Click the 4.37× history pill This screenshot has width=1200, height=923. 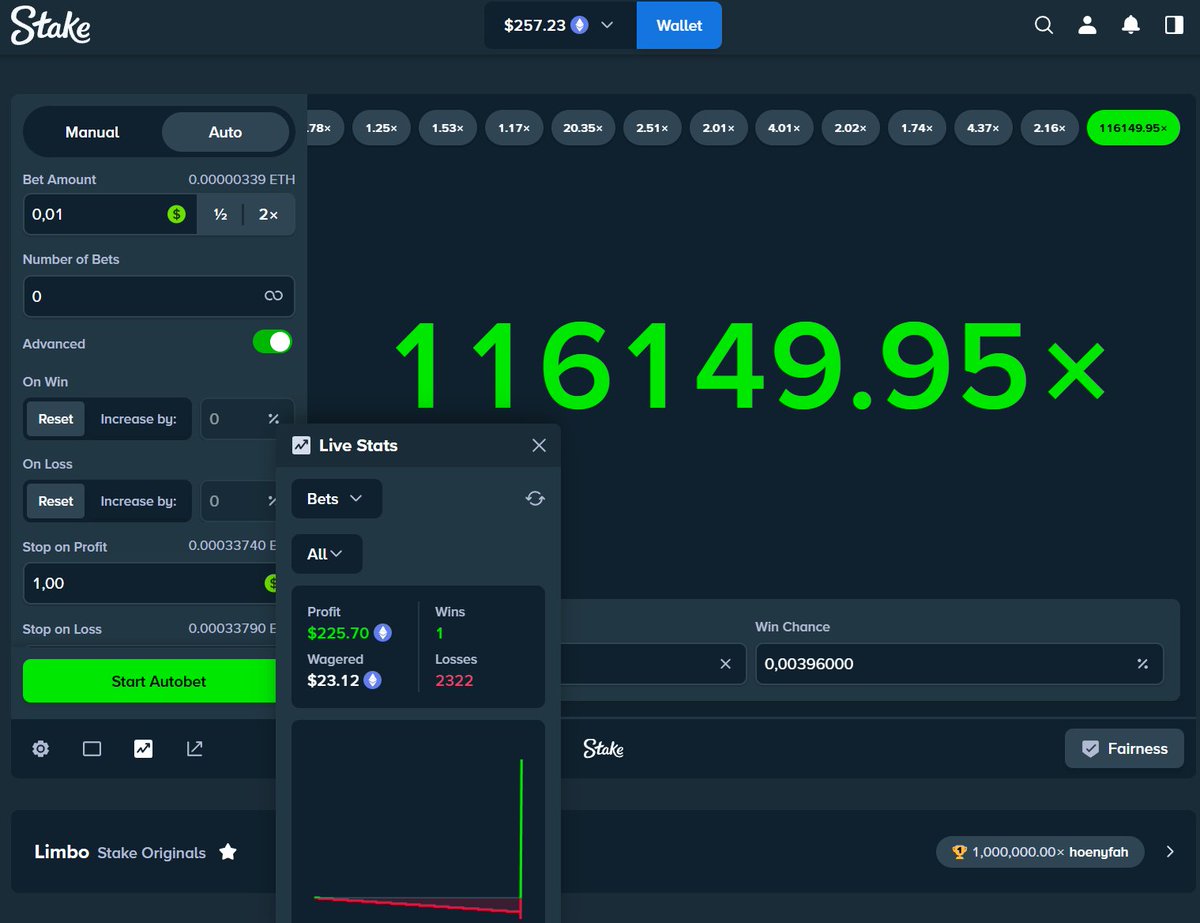click(x=983, y=128)
